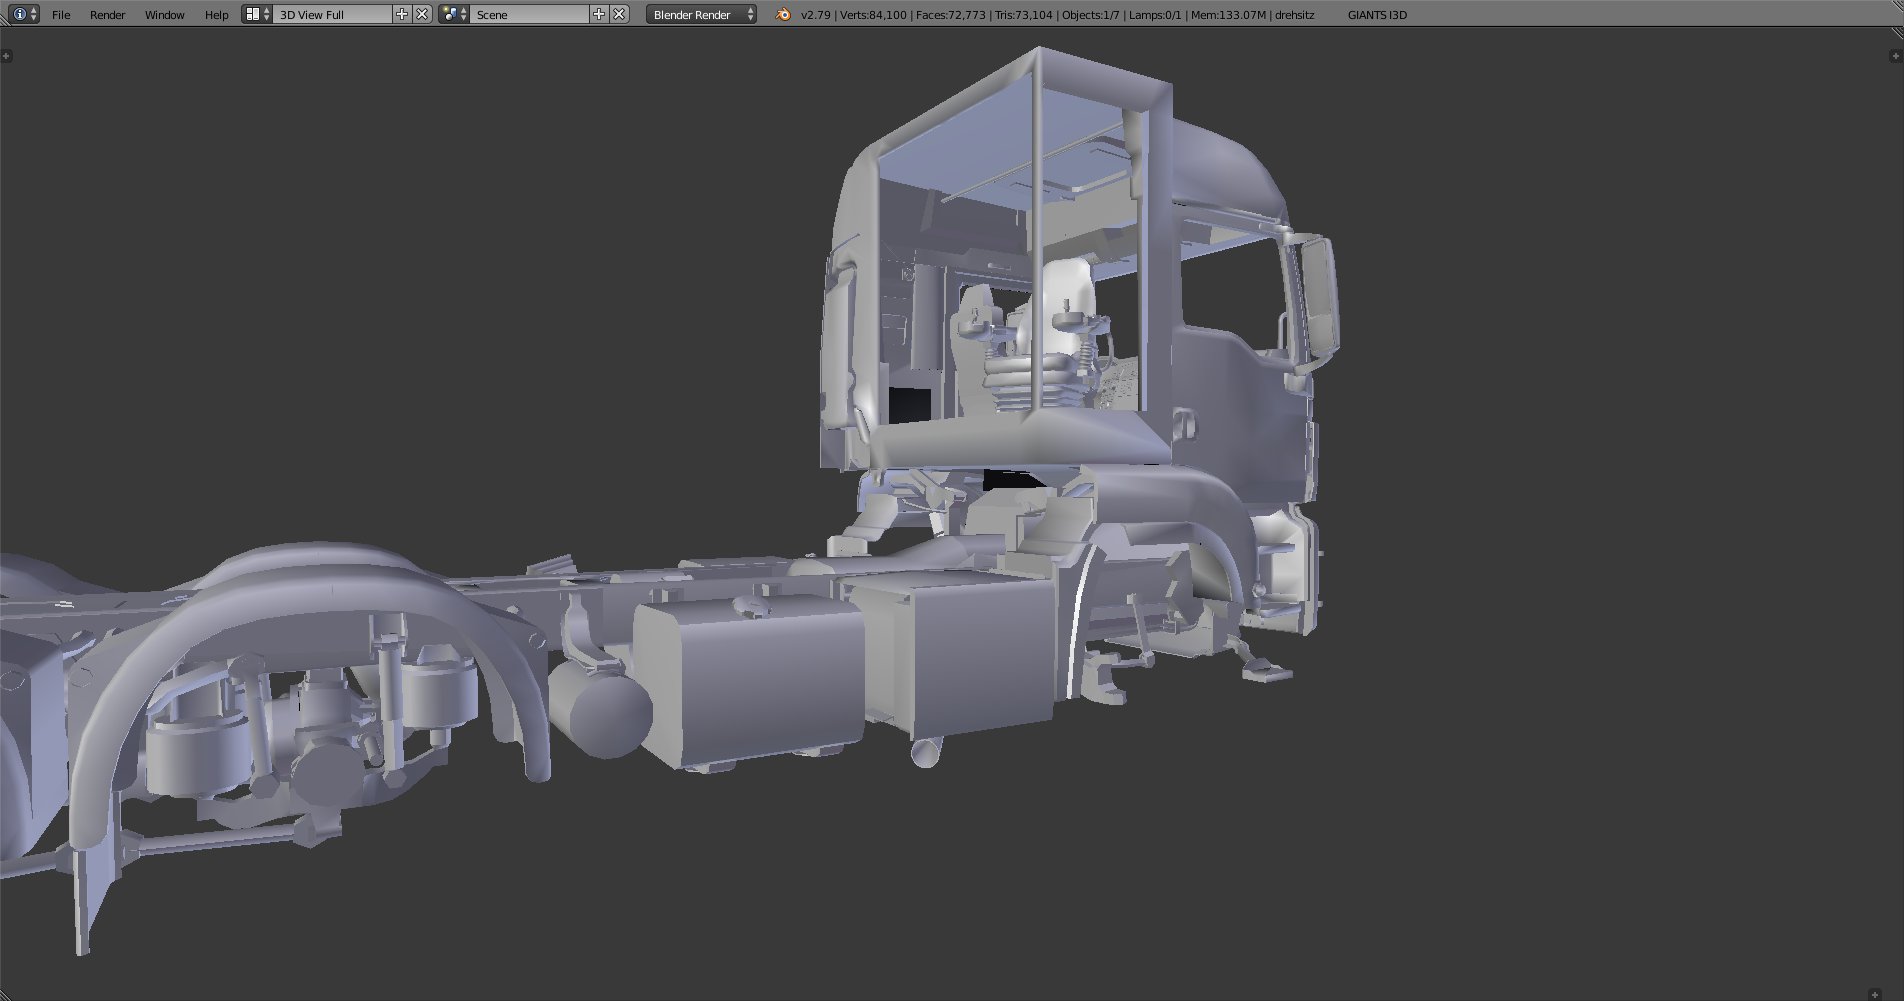Open the GIANTS I3D menu
The image size is (1904, 1001).
pyautogui.click(x=1376, y=15)
